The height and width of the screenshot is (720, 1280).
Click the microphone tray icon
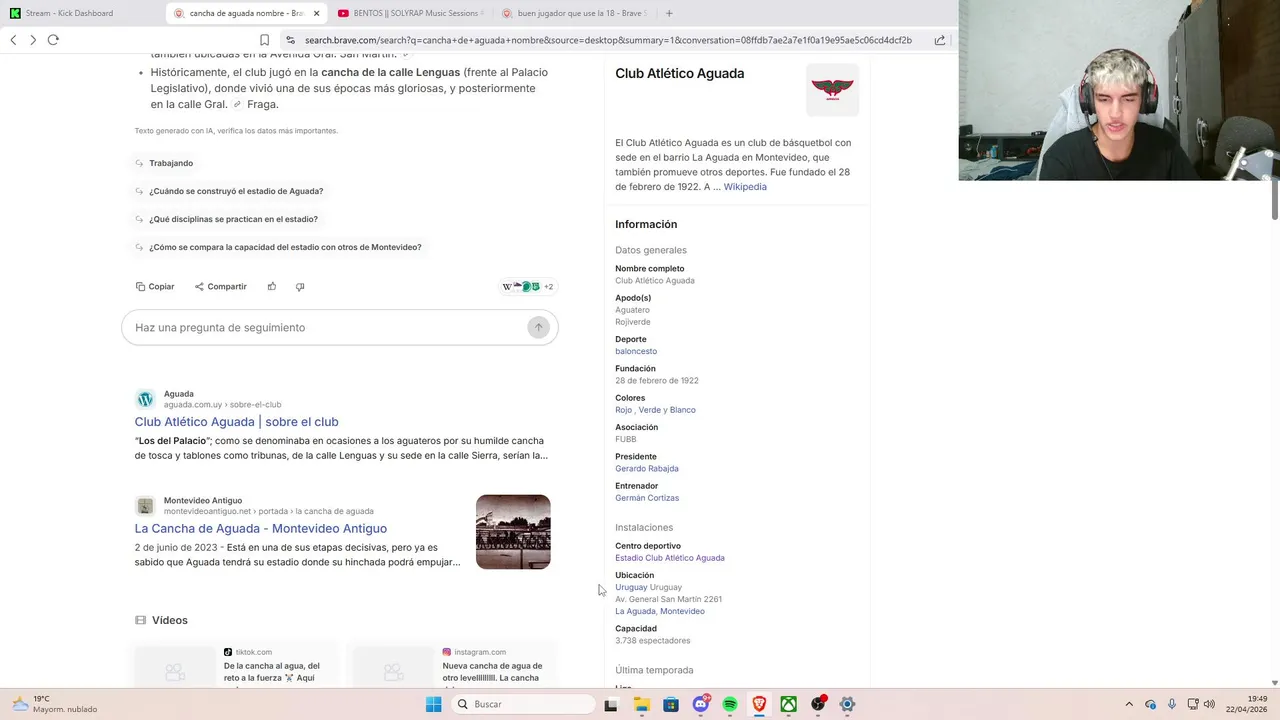(x=1172, y=704)
